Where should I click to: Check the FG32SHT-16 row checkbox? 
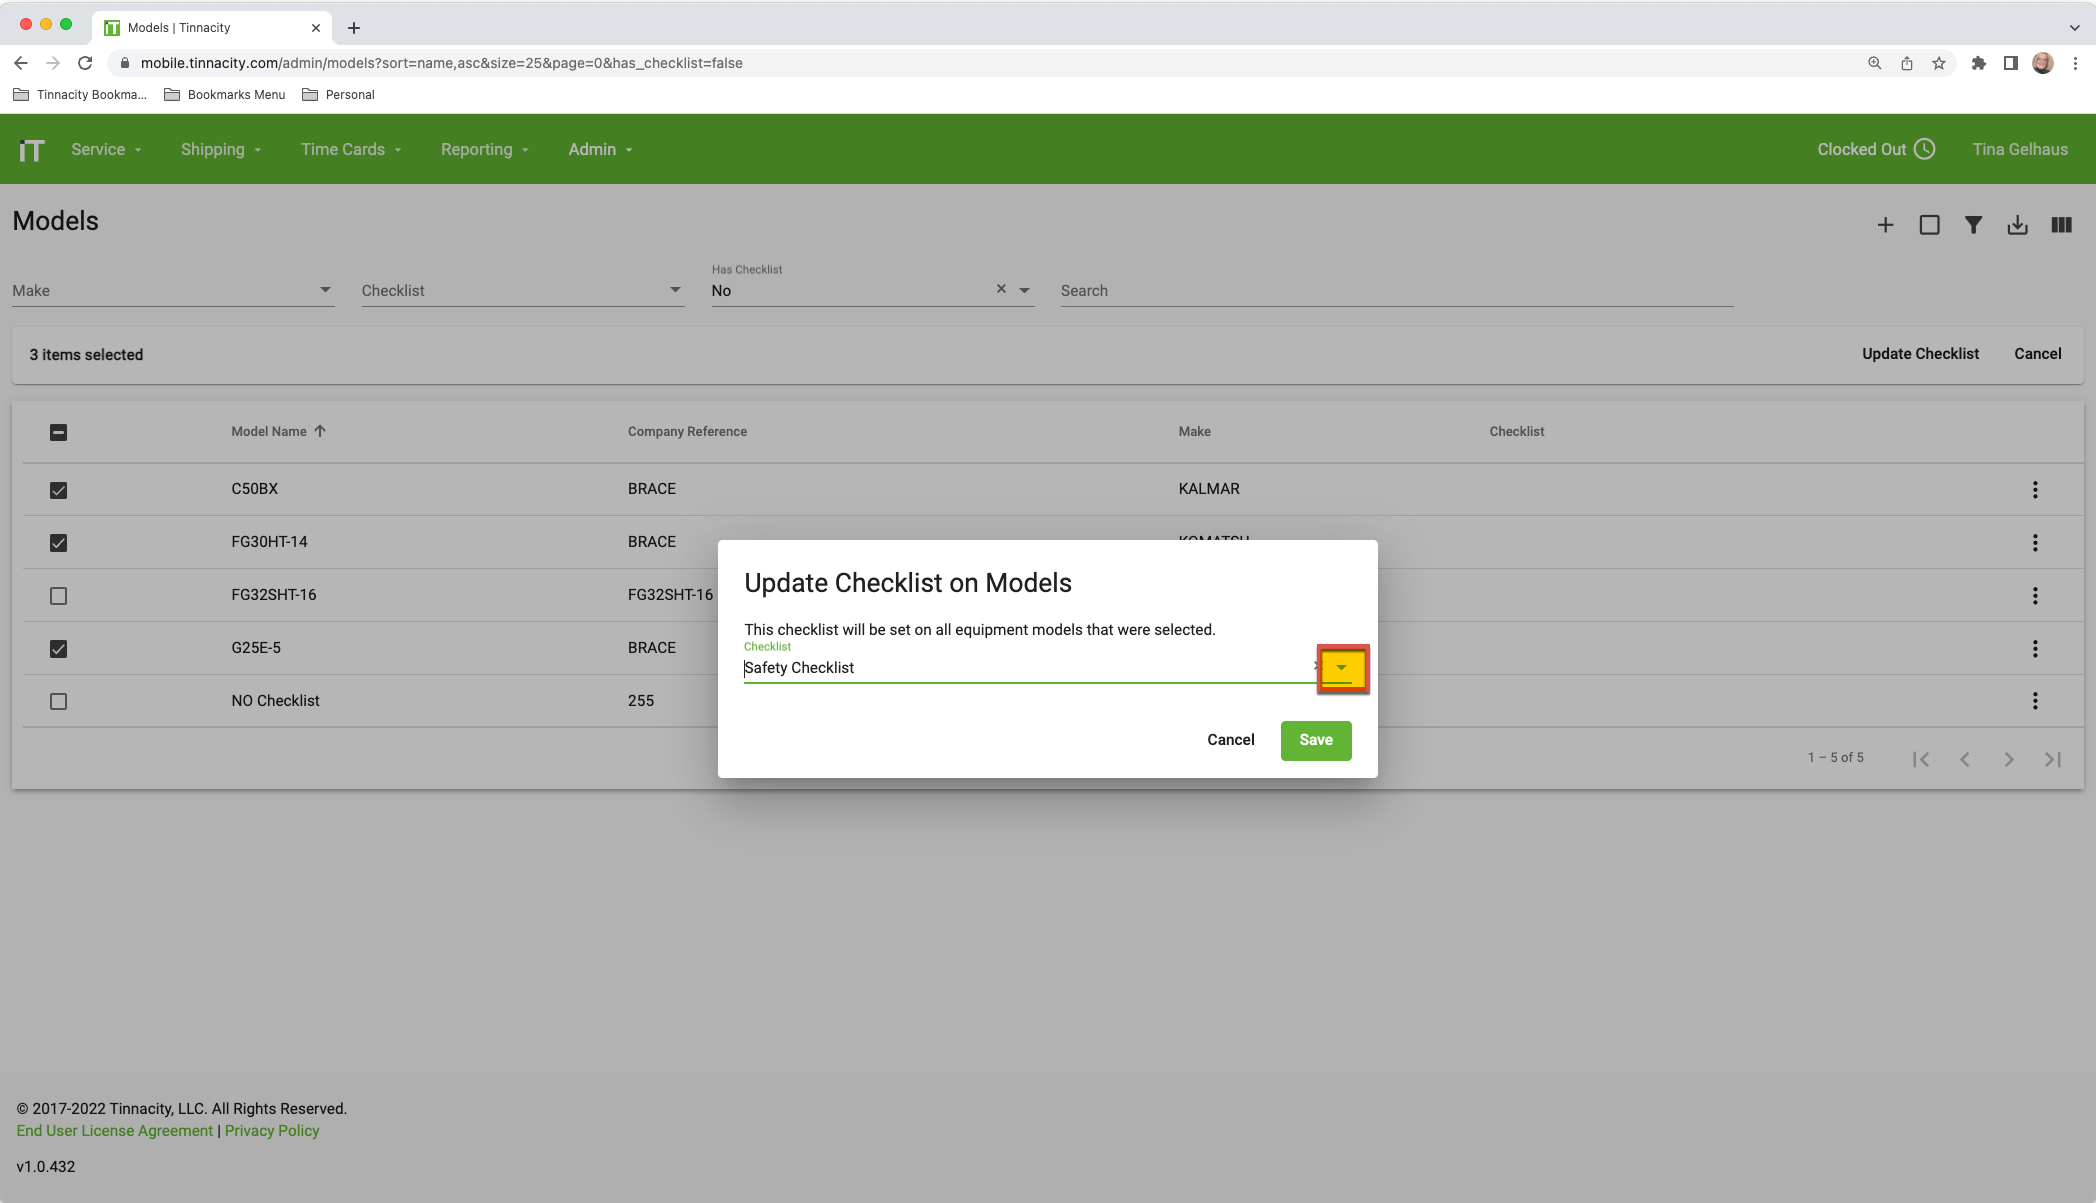[58, 596]
